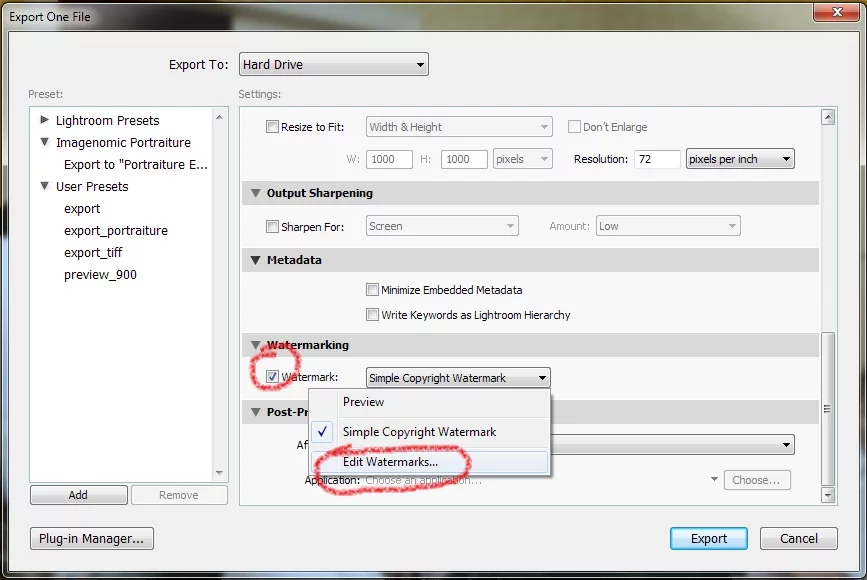The image size is (867, 580).
Task: Toggle the Don't Enlarge checkbox
Action: point(574,127)
